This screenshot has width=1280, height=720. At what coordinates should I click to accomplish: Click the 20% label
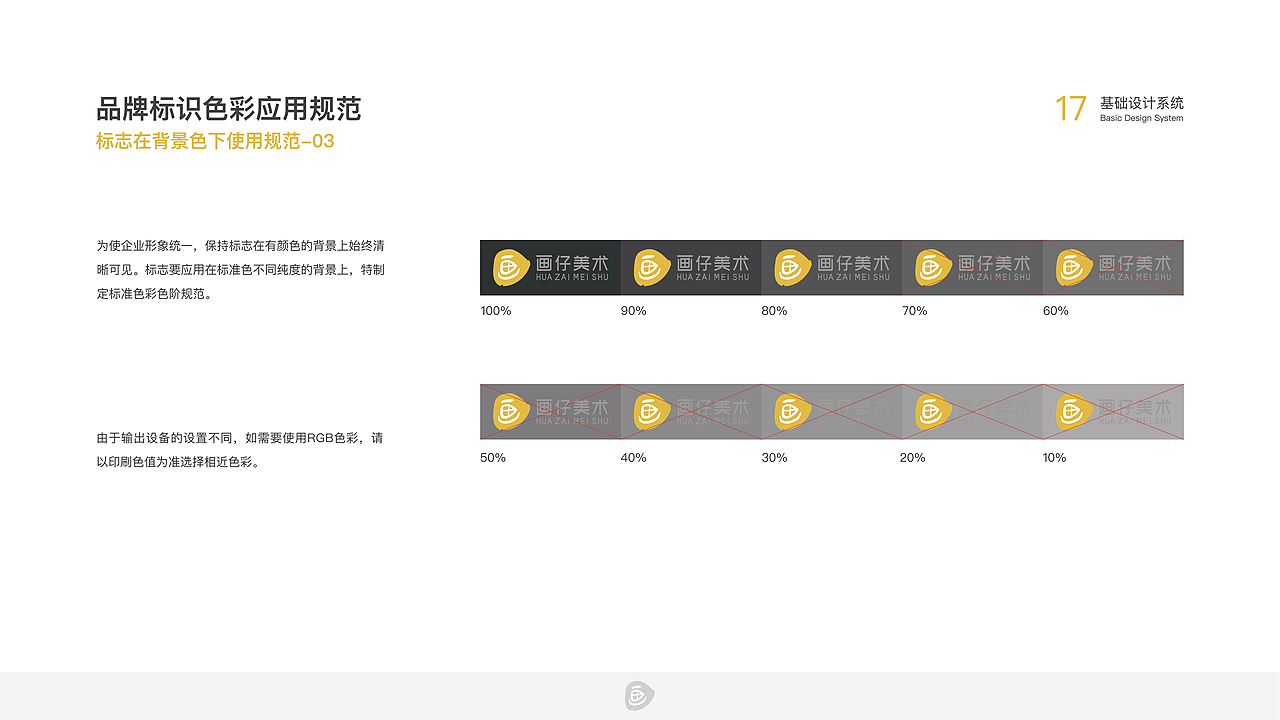pyautogui.click(x=913, y=458)
